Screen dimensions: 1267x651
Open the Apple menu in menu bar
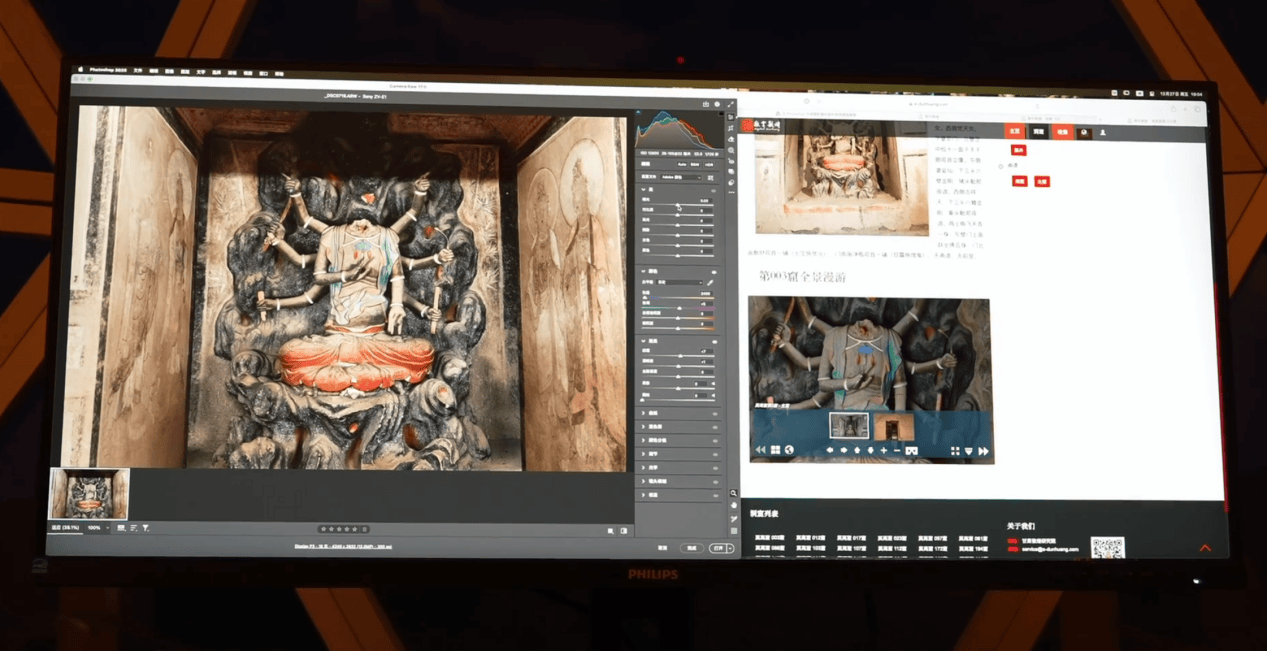click(81, 71)
